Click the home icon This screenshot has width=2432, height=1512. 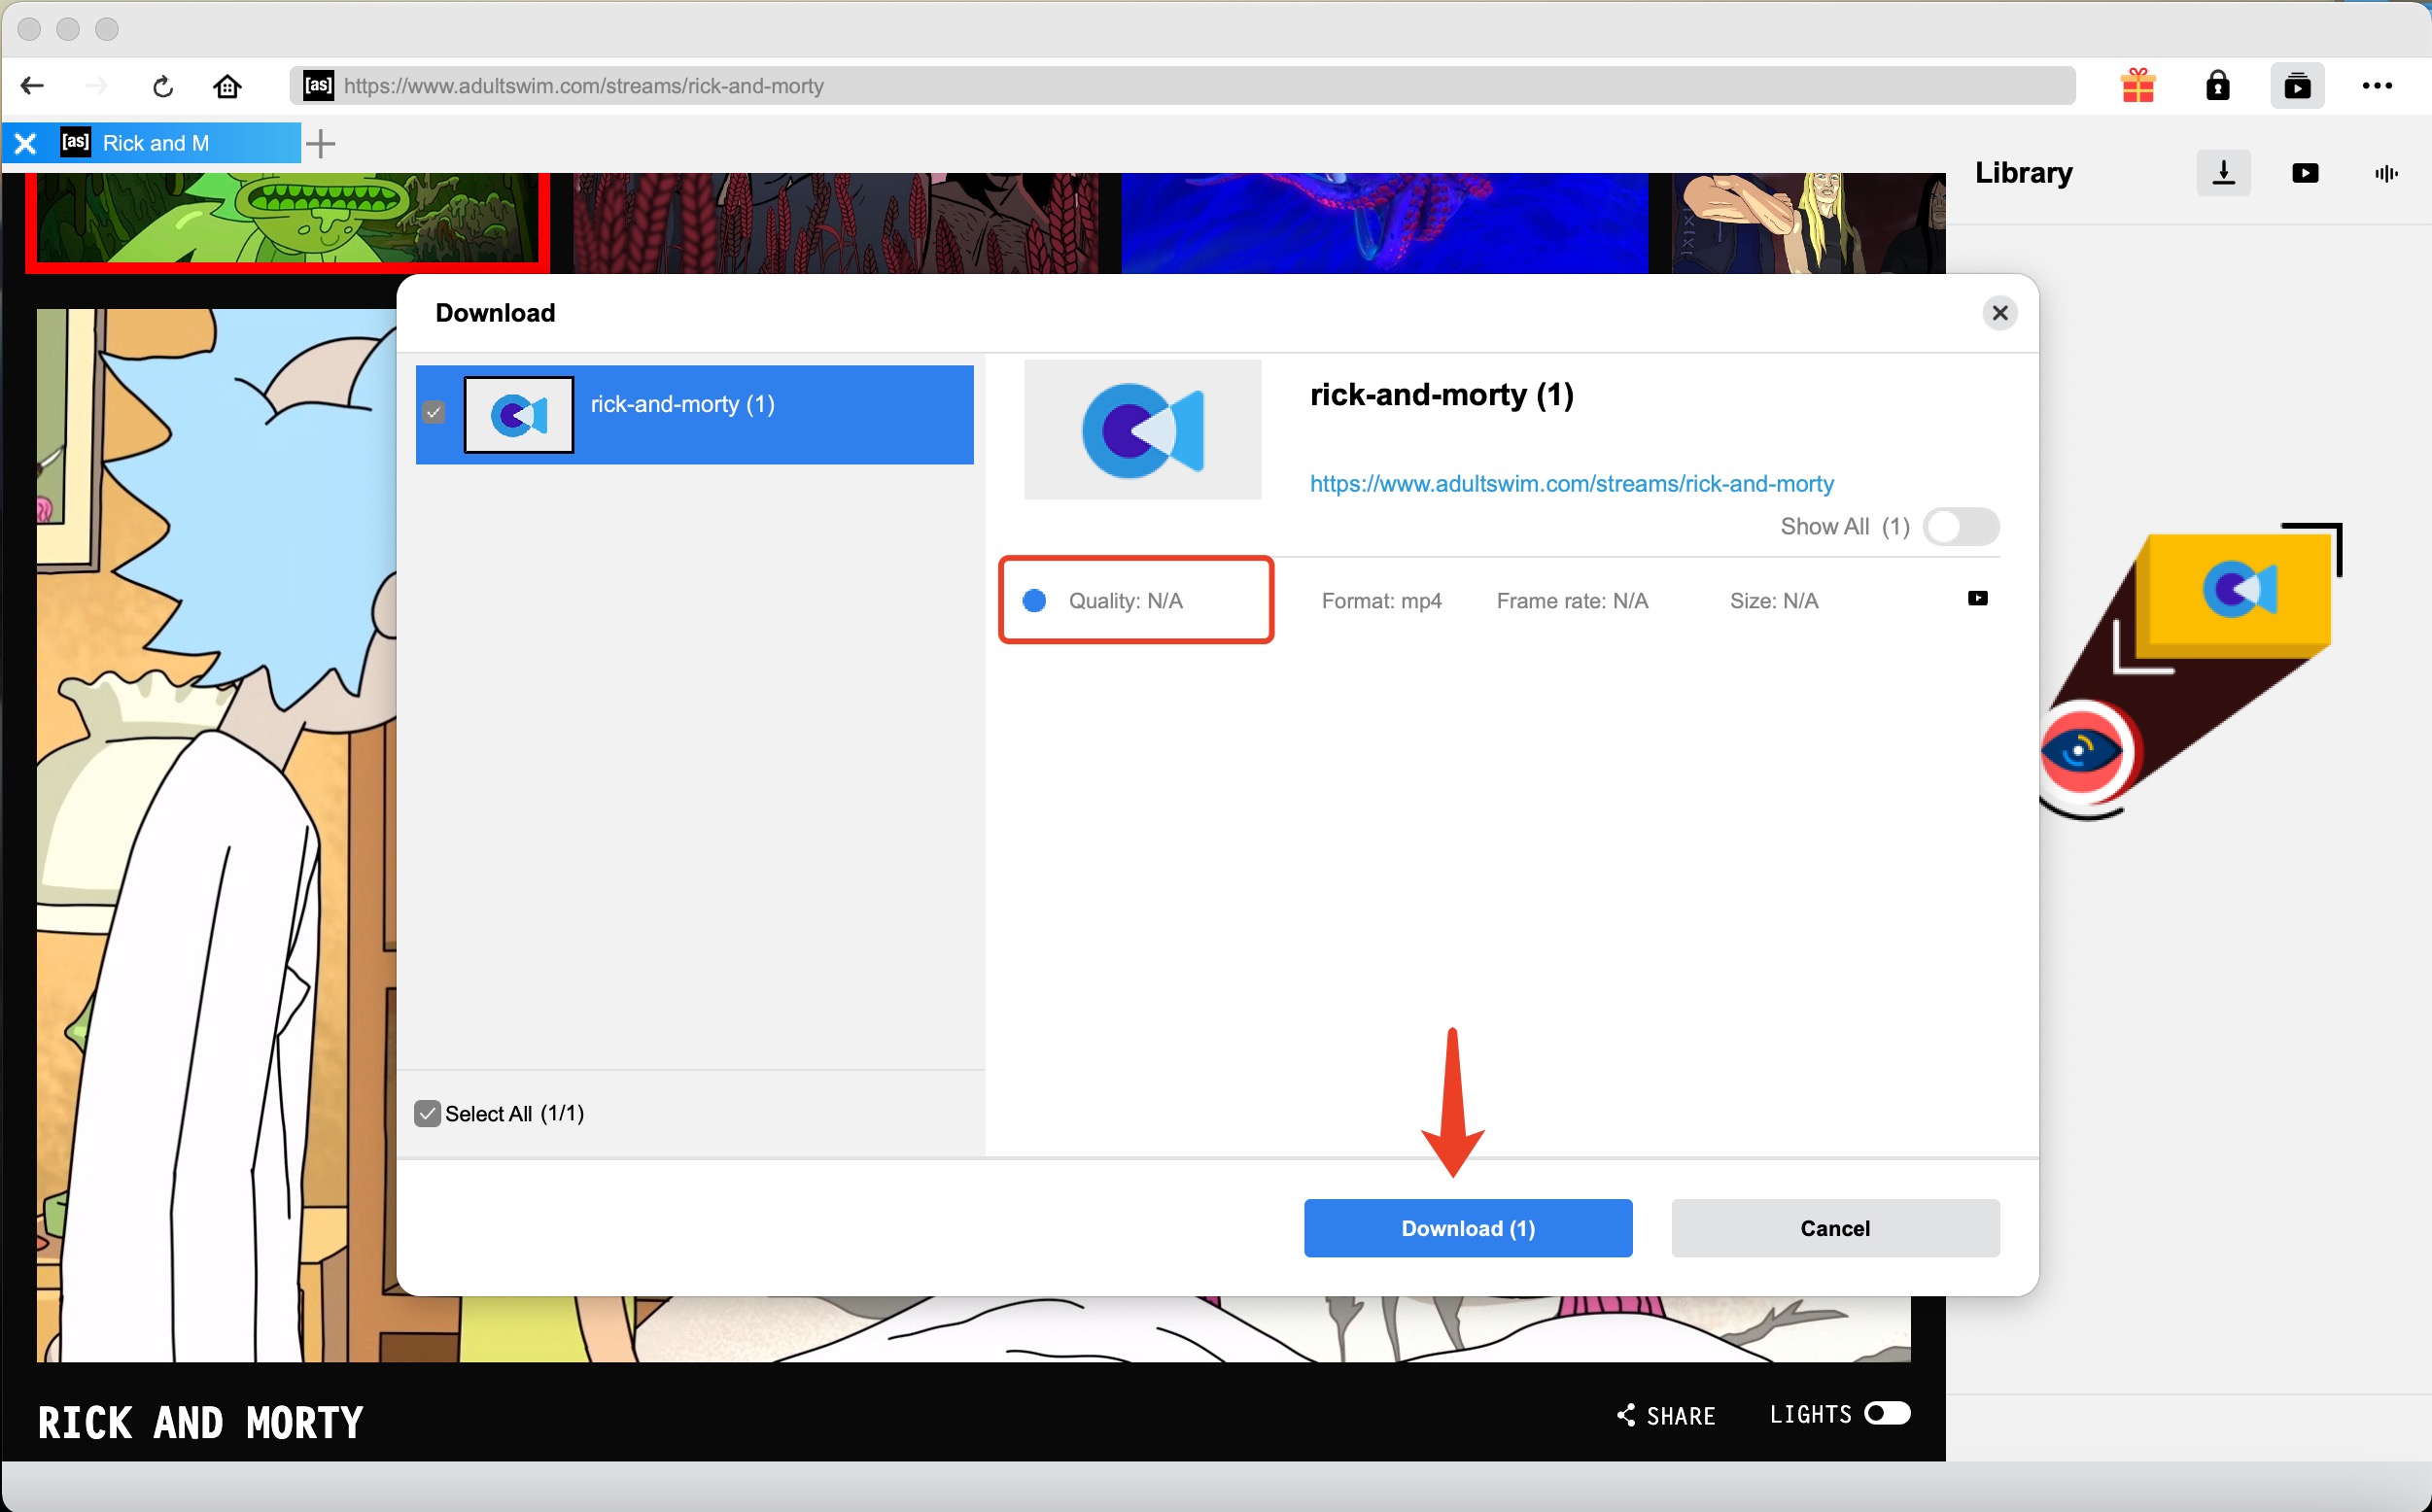[x=227, y=86]
